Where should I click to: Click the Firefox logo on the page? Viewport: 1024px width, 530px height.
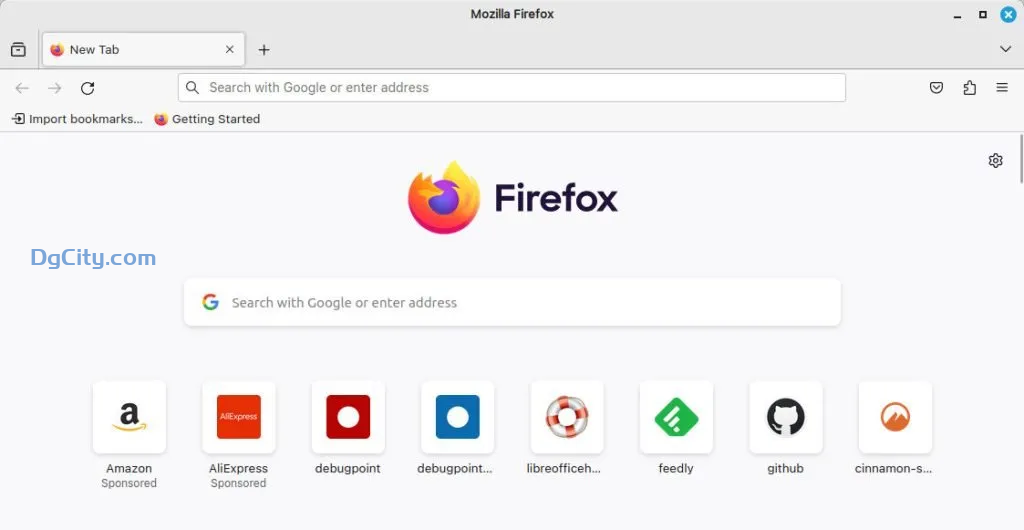coord(513,197)
